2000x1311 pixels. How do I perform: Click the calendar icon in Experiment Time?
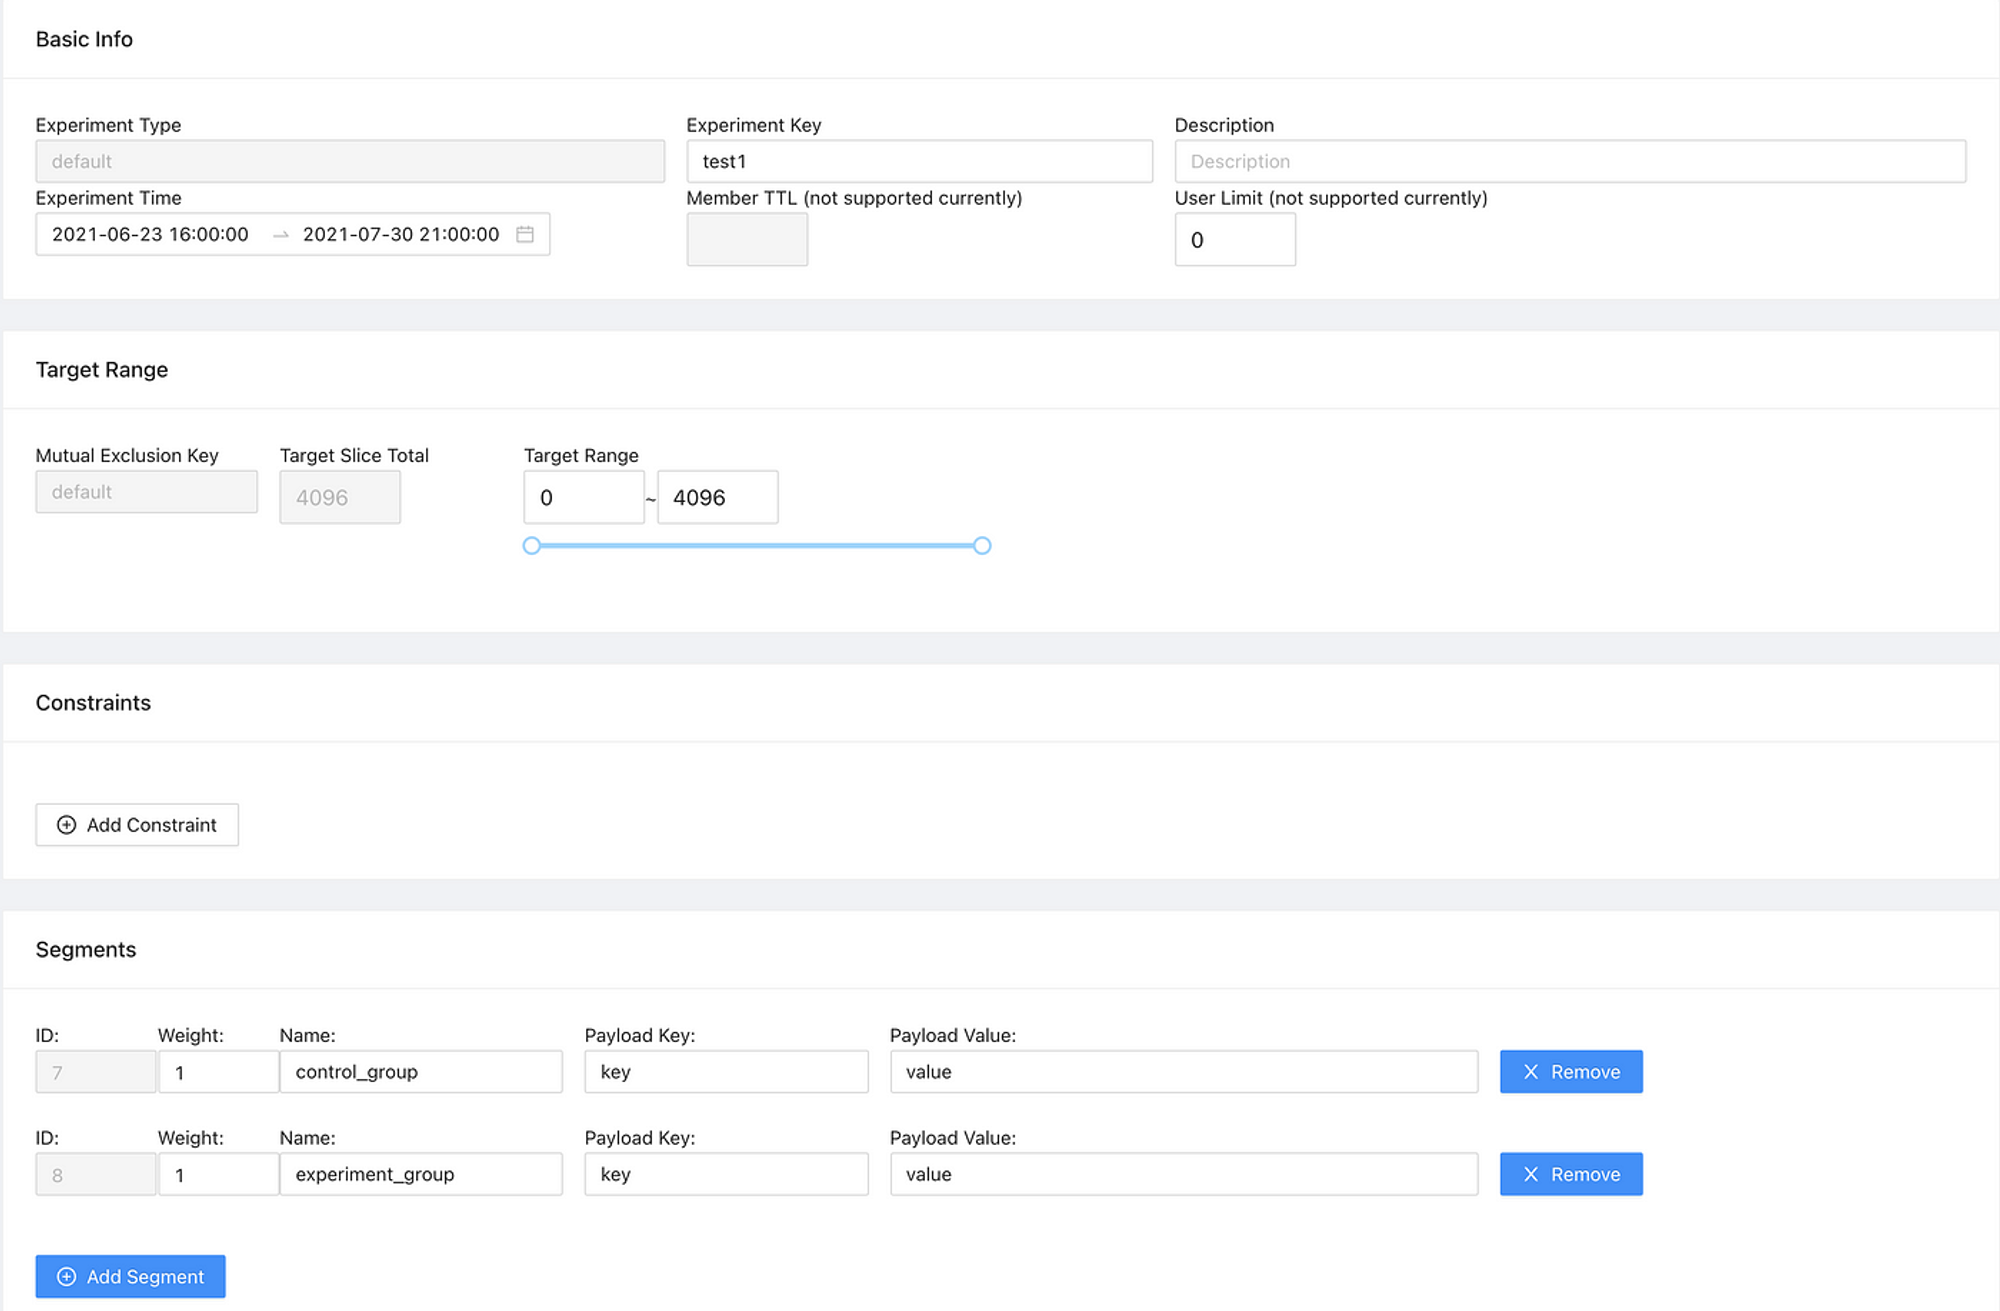pos(525,234)
